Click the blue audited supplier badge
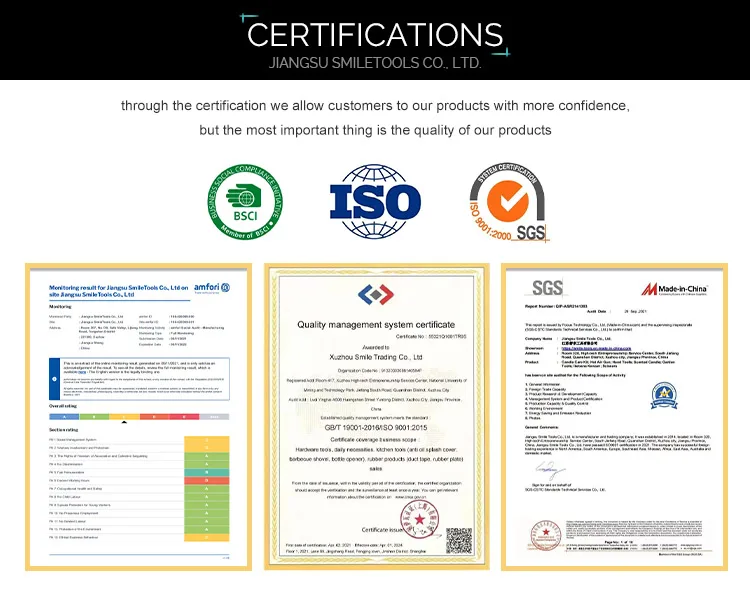 [x=664, y=395]
